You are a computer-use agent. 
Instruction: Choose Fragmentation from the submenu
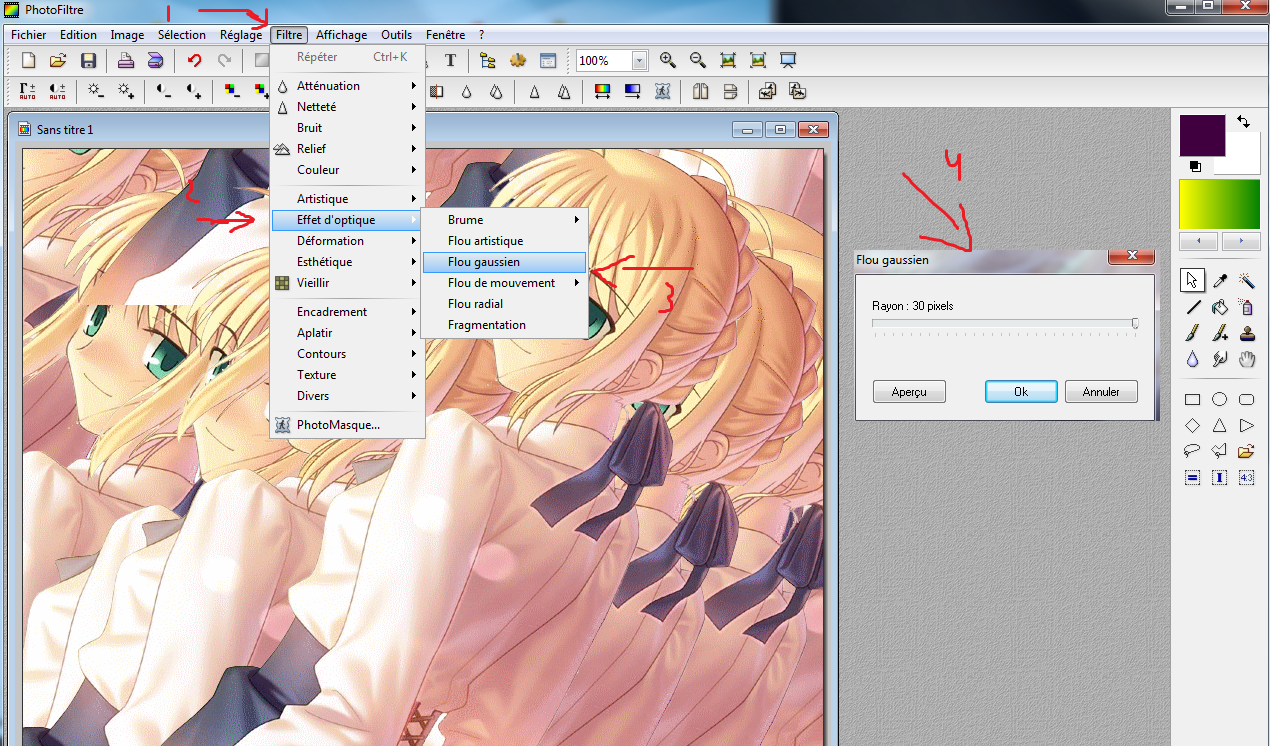pos(503,325)
